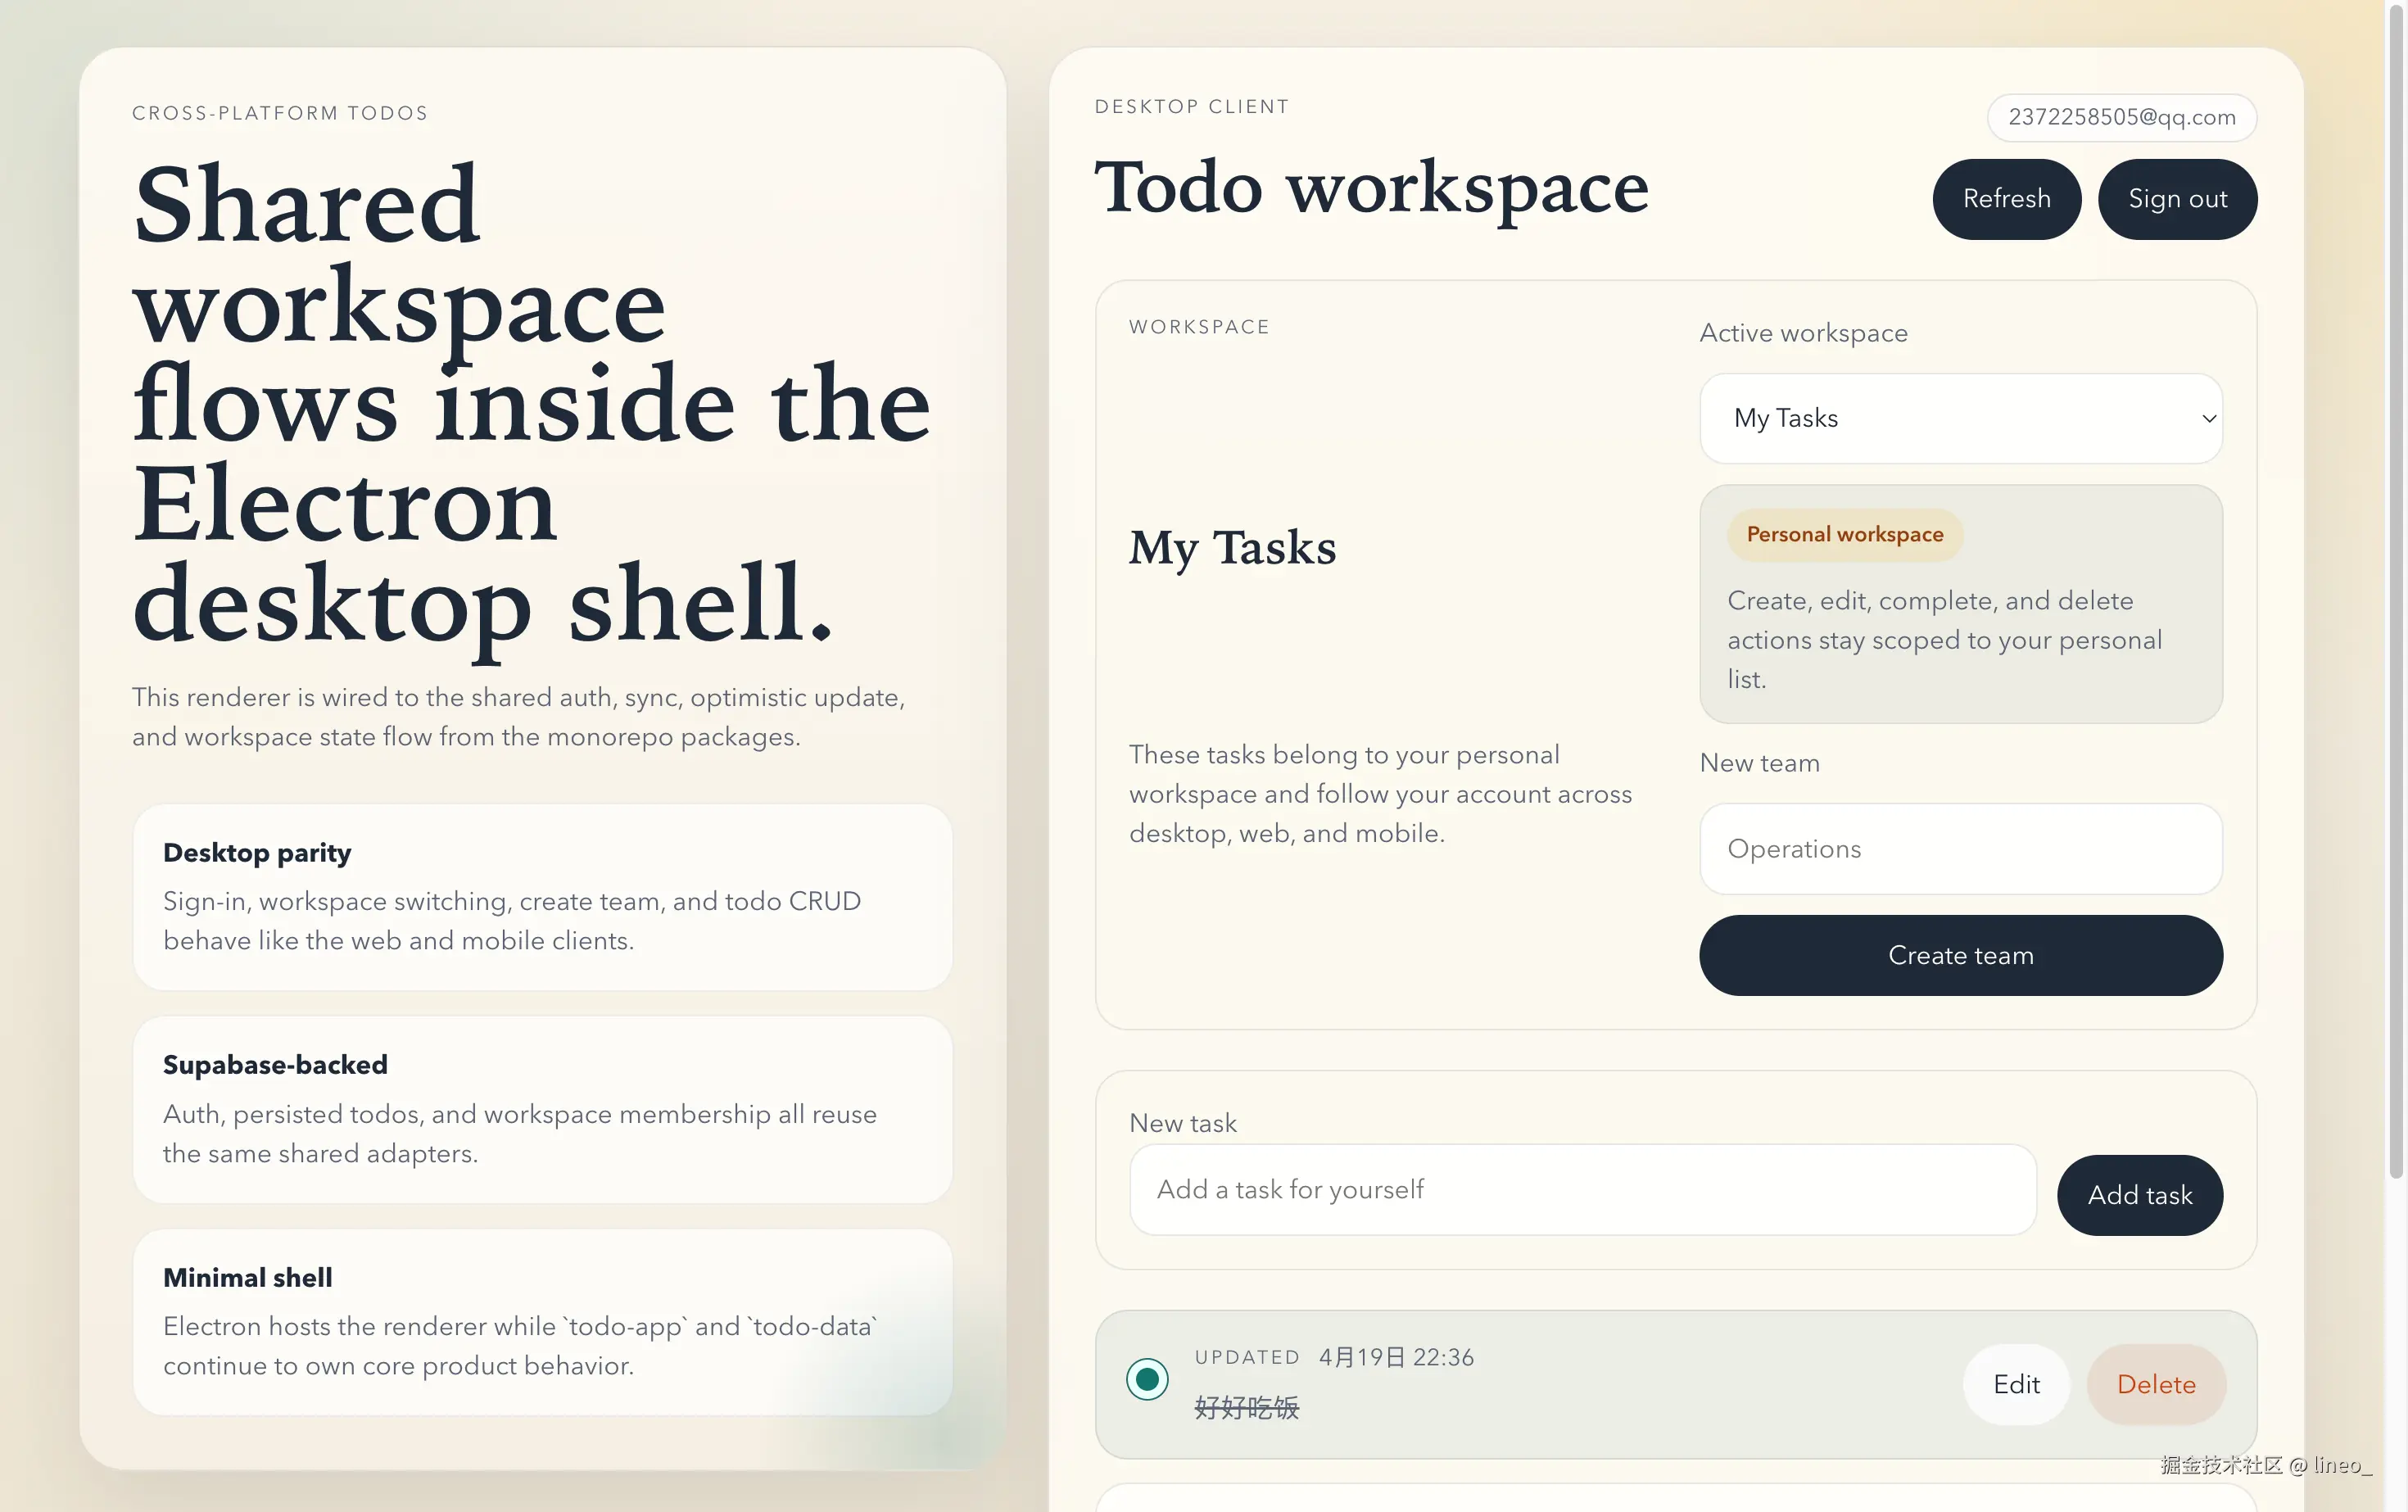
Task: Click the chevron arrow in My Tasks selector
Action: point(2209,418)
